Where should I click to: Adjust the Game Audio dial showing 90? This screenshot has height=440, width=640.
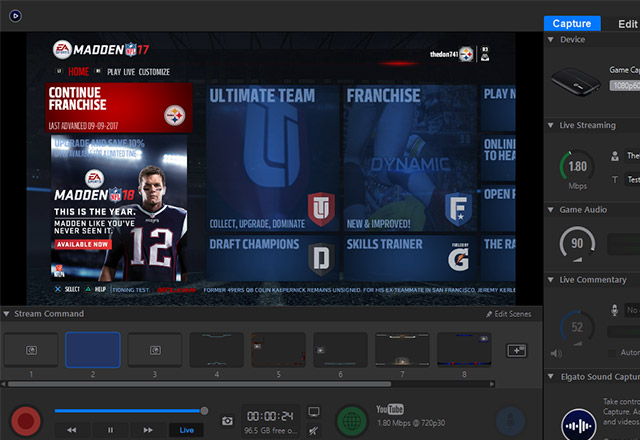tap(577, 244)
